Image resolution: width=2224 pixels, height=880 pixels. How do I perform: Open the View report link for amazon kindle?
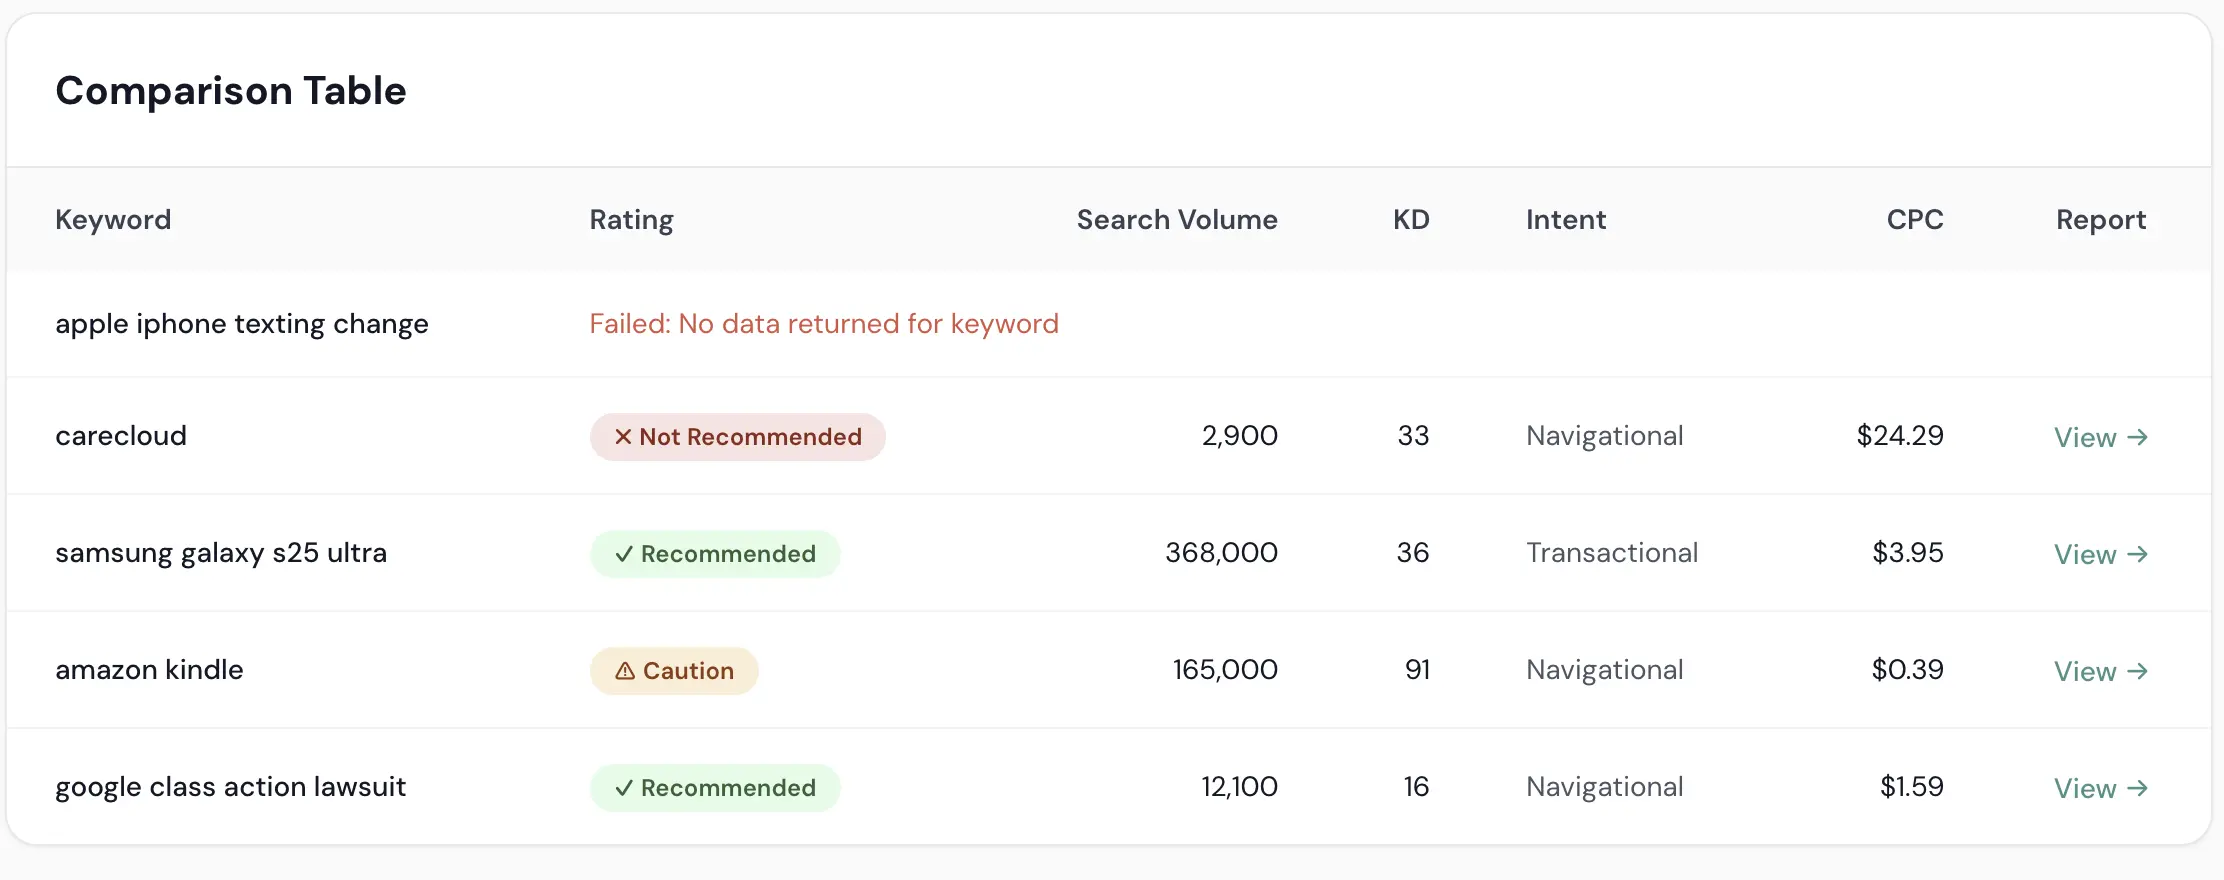pos(2101,671)
